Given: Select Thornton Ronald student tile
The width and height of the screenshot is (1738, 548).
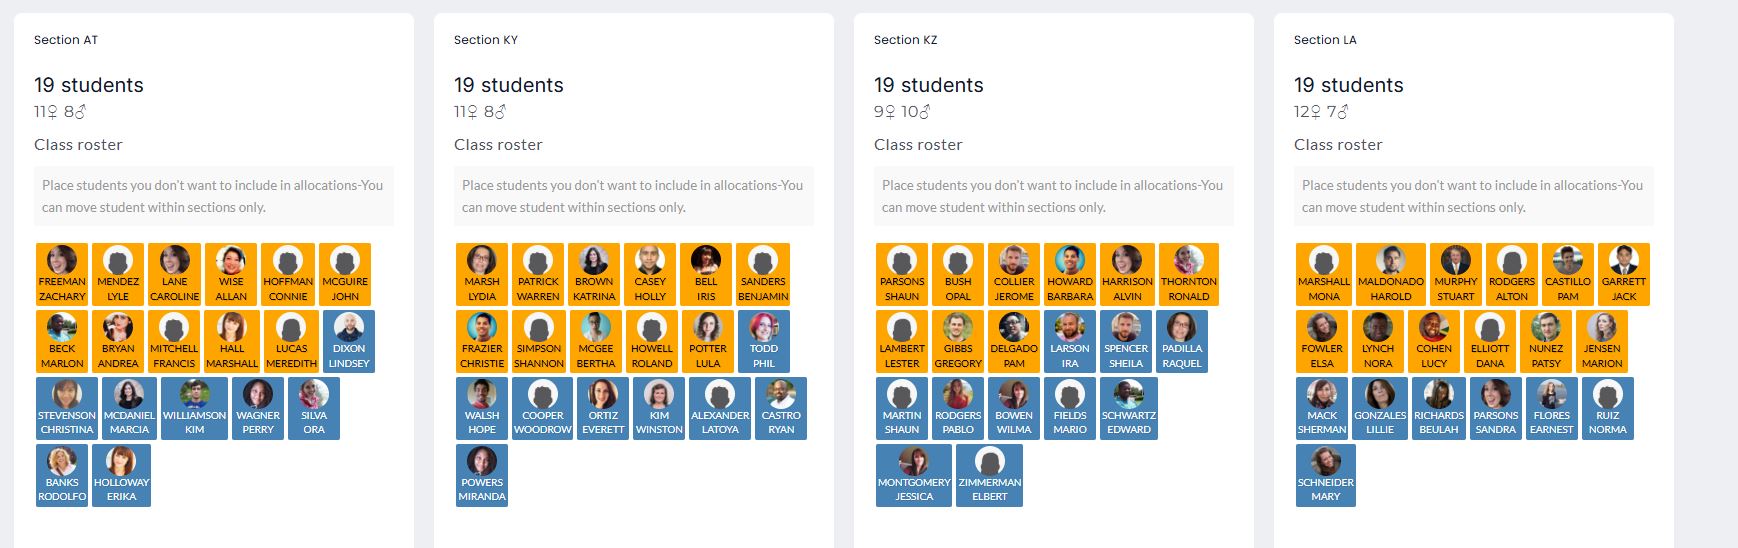Looking at the screenshot, I should pos(1189,274).
